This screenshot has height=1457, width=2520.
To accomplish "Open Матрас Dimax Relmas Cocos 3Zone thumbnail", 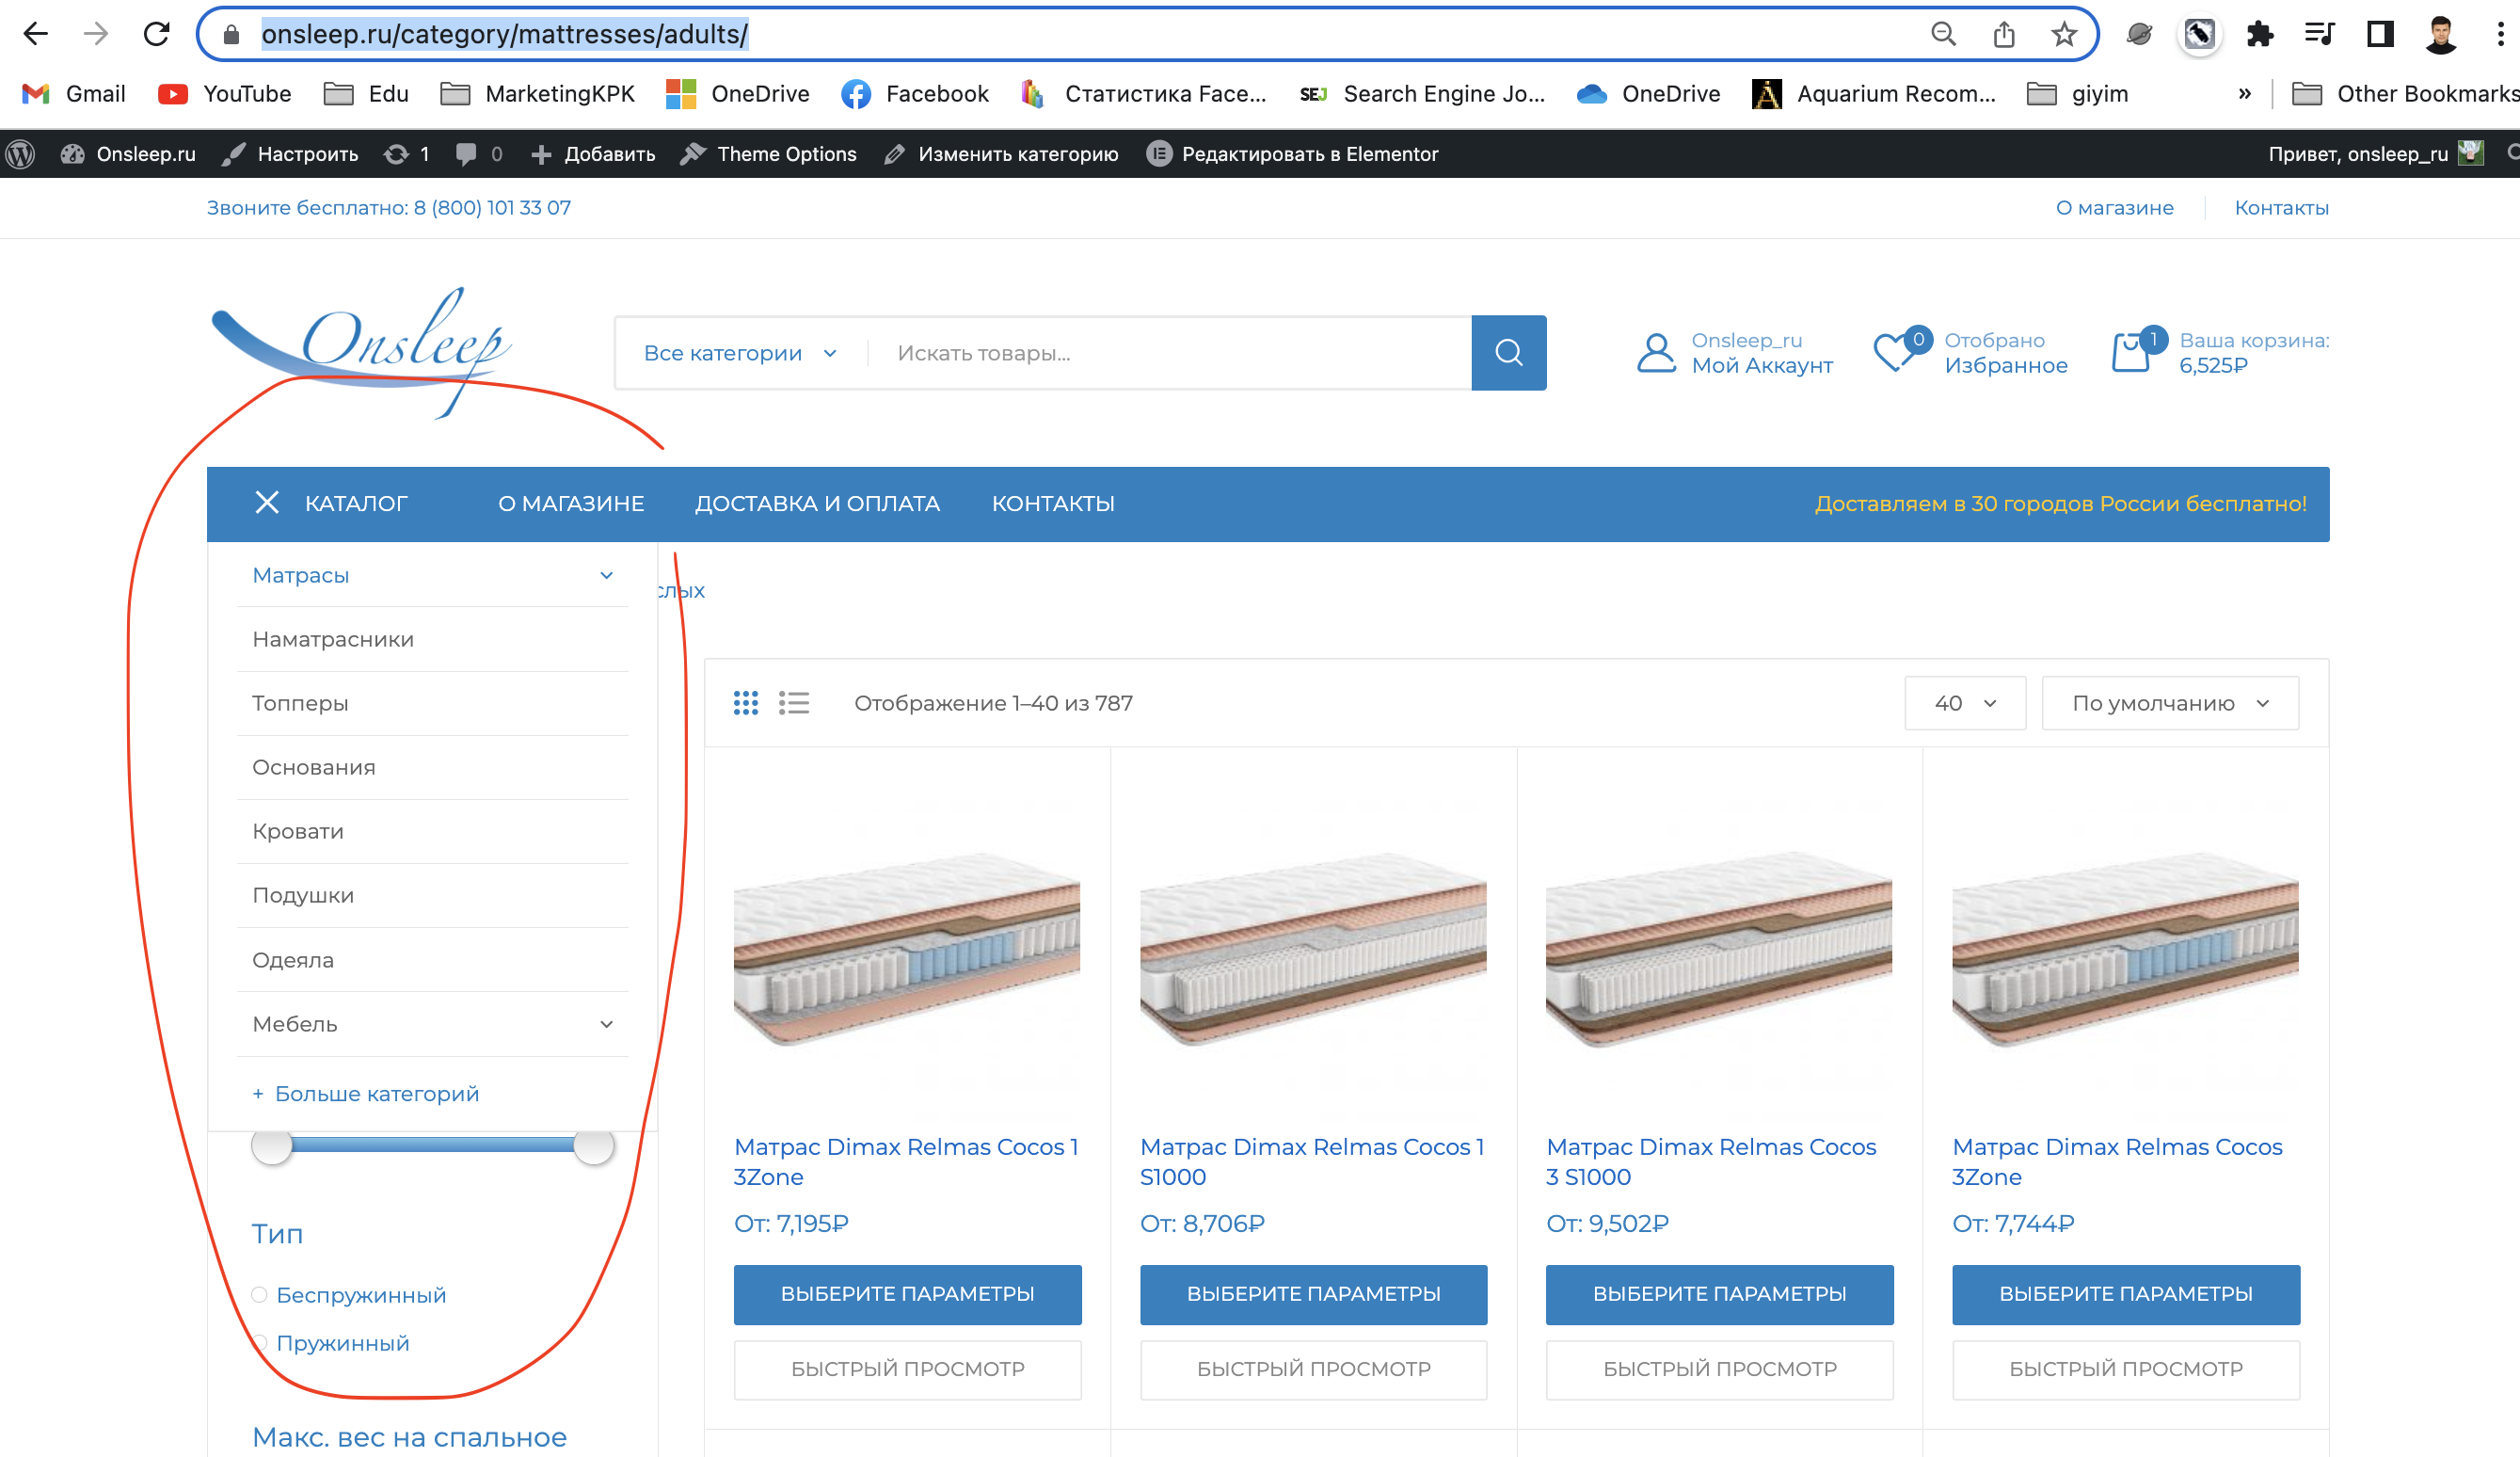I will click(x=2126, y=948).
